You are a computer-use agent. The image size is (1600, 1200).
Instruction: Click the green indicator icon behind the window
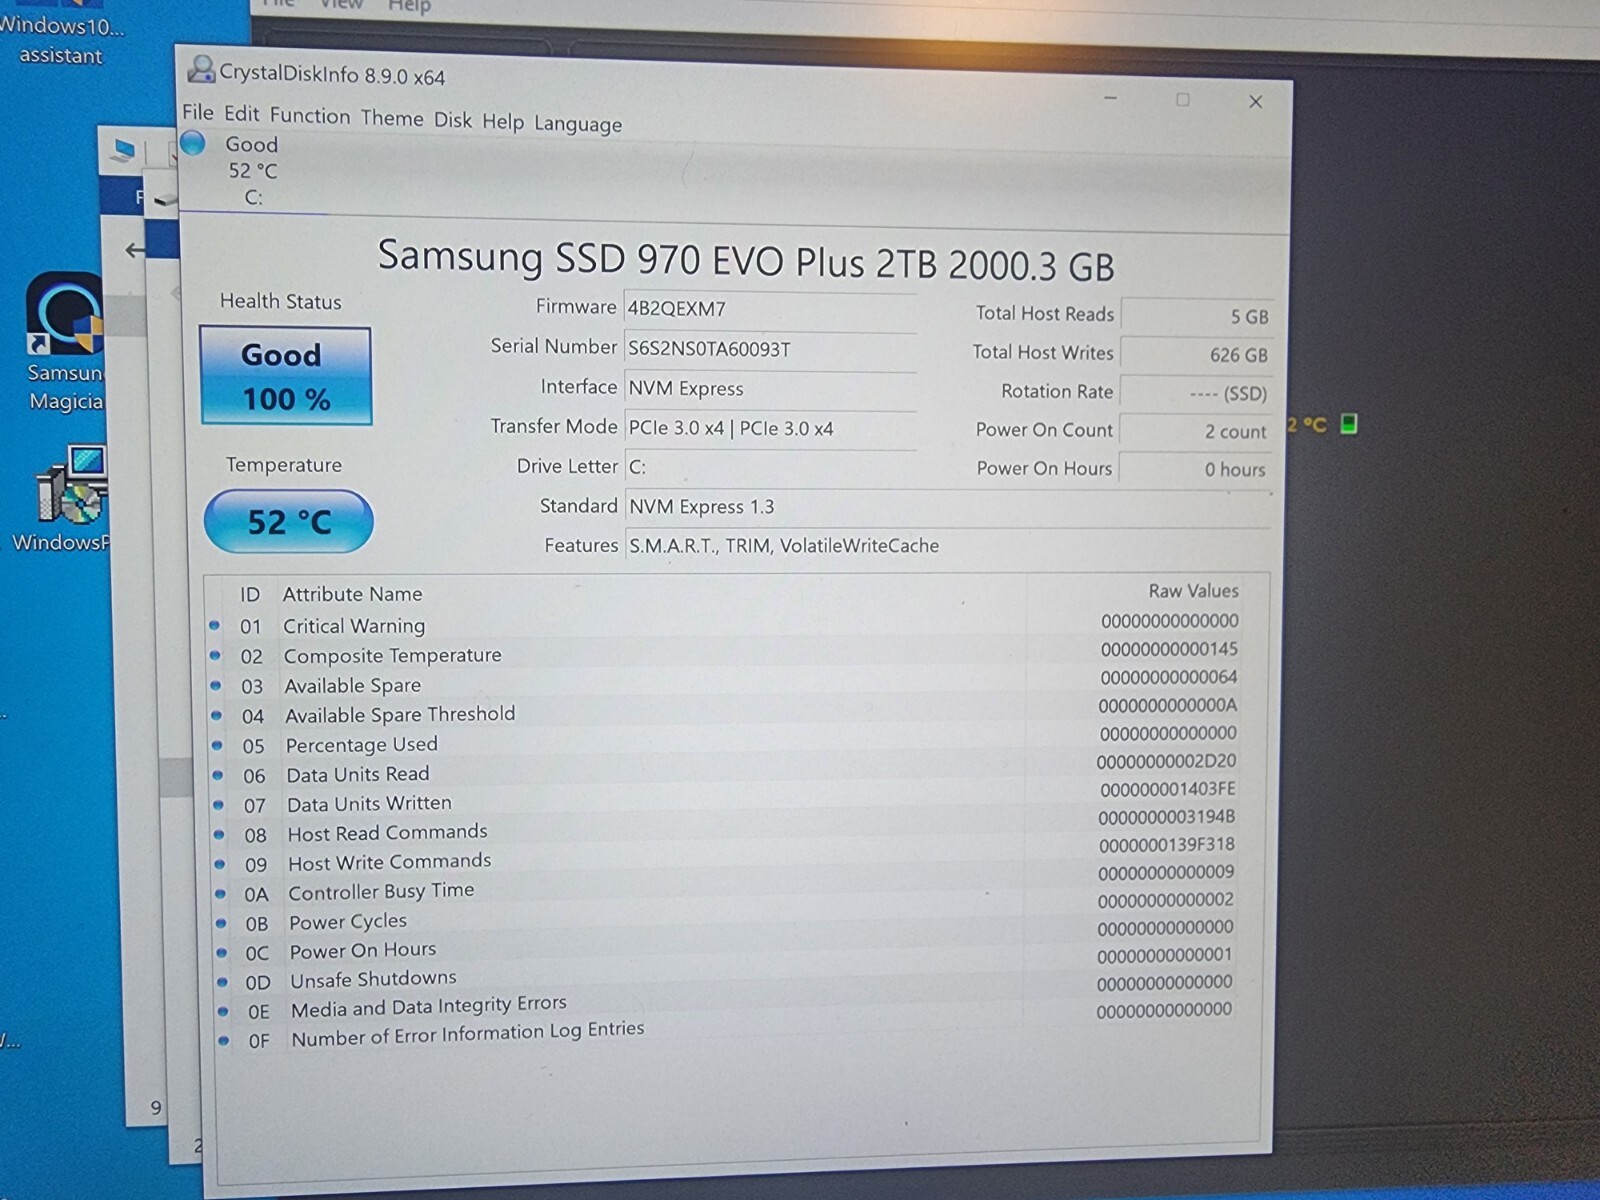(x=1349, y=424)
